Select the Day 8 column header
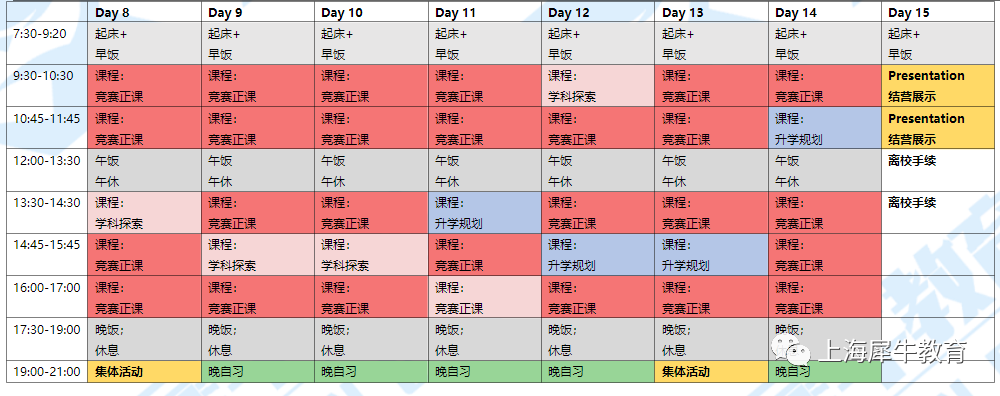The height and width of the screenshot is (396, 1000). point(145,12)
